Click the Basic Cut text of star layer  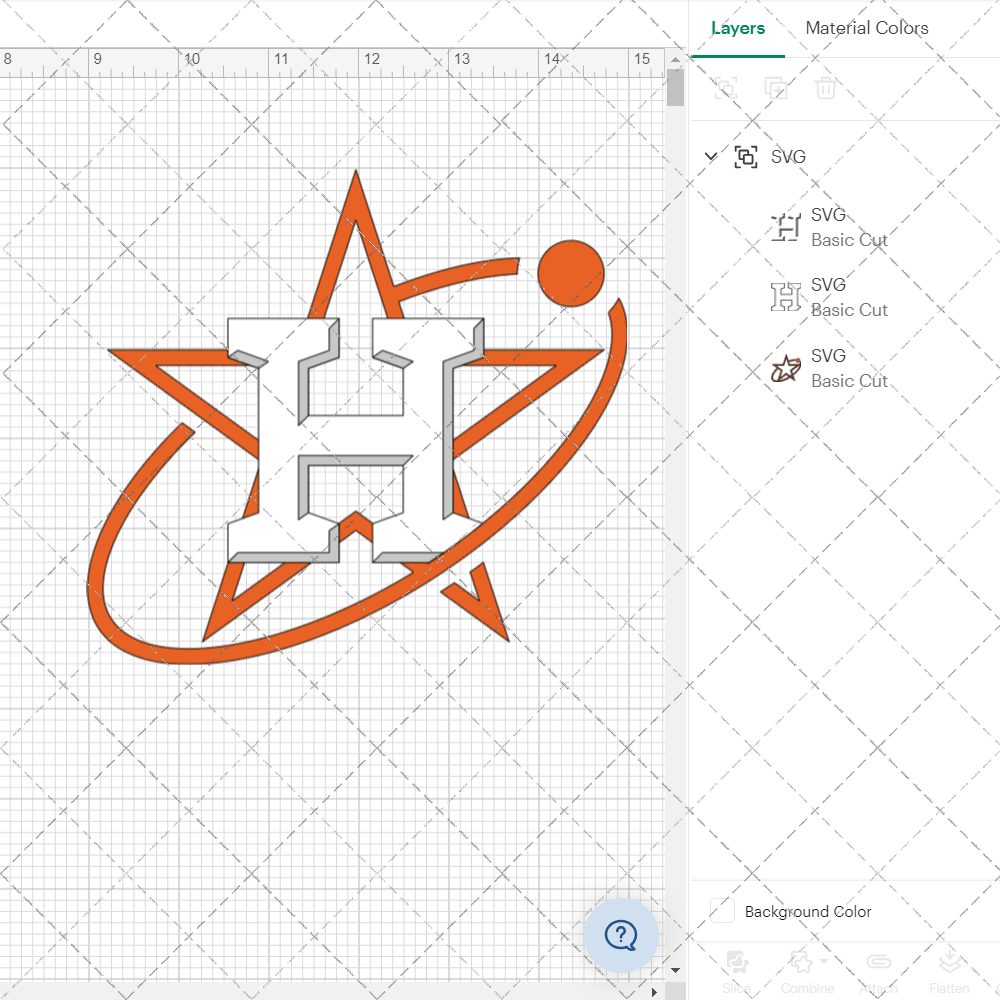849,381
